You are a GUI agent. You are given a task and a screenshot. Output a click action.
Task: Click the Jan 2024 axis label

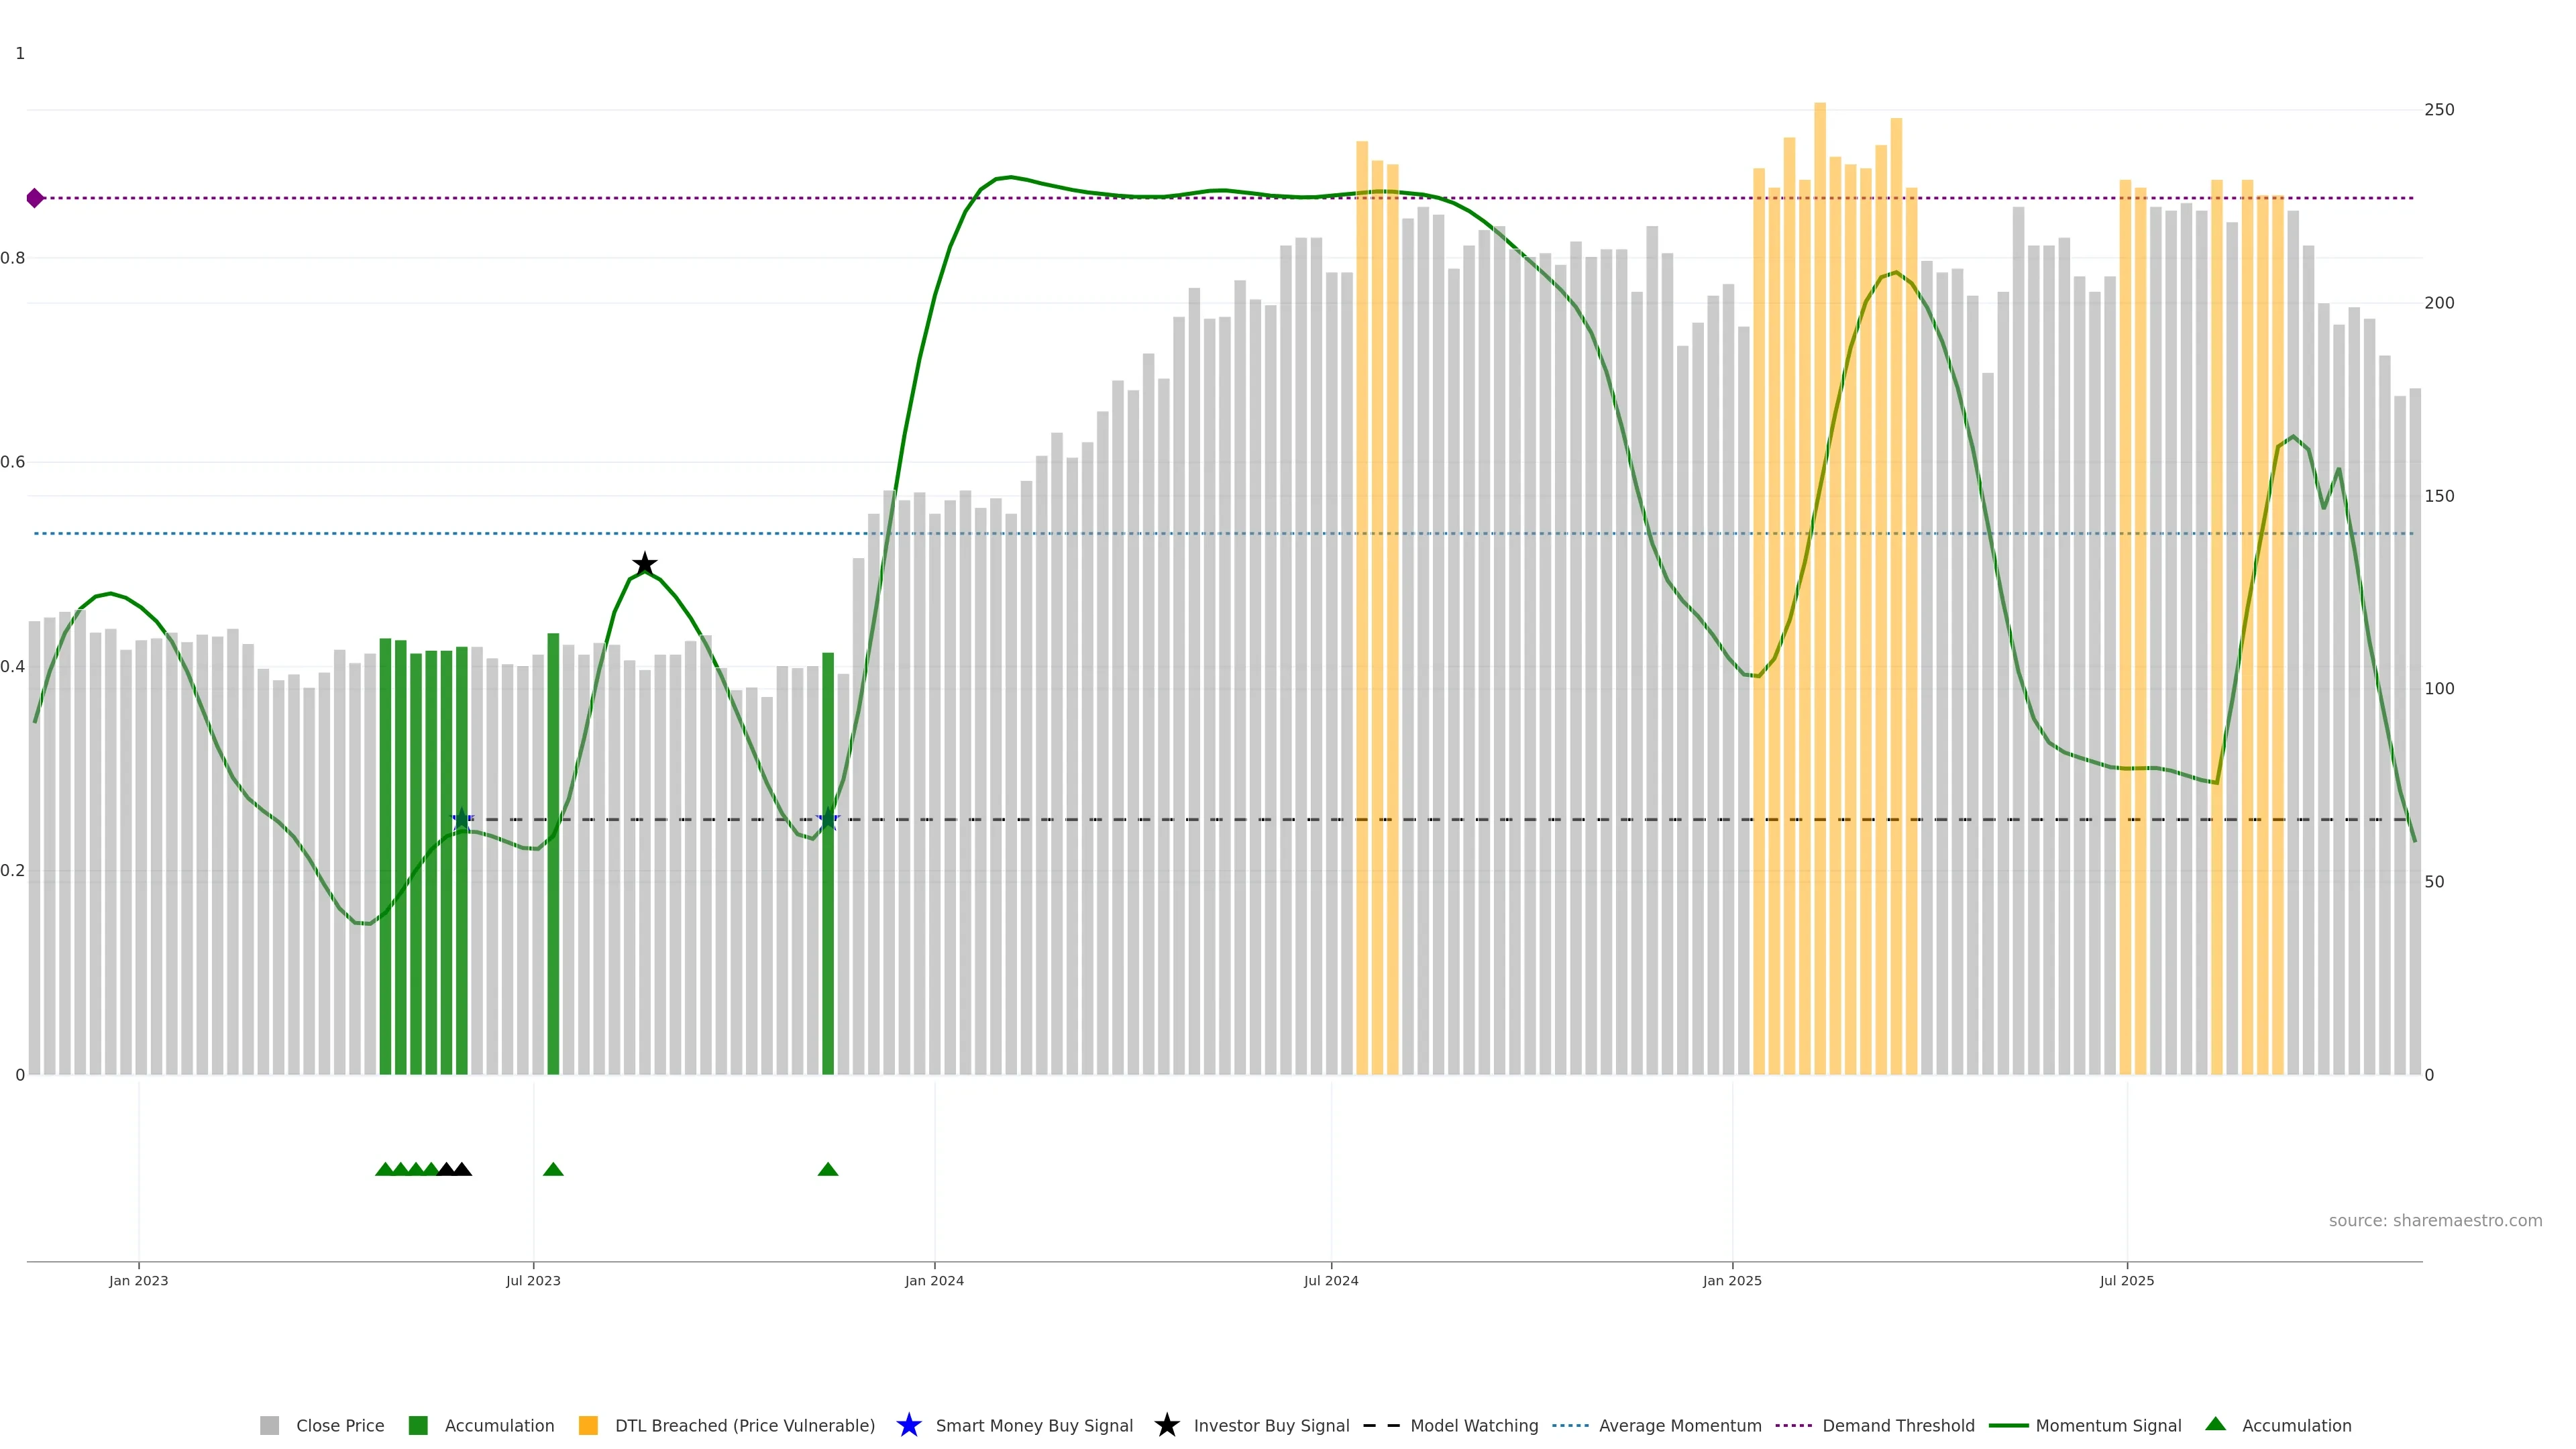pyautogui.click(x=934, y=1280)
